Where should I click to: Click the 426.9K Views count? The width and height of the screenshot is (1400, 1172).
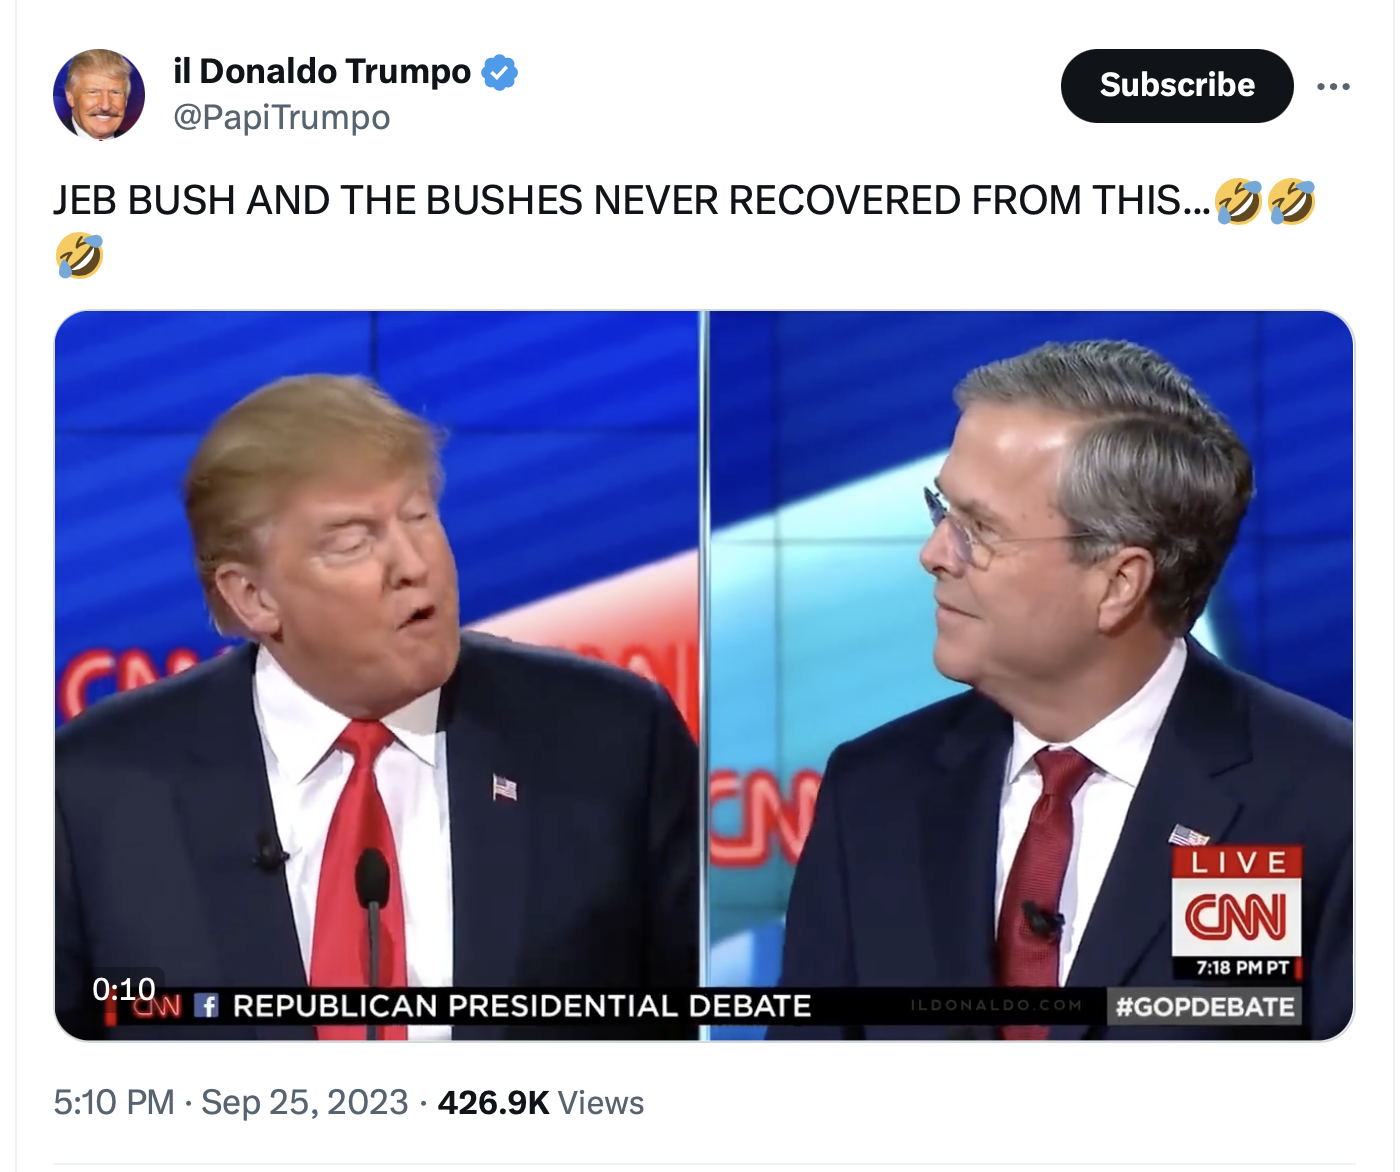tap(541, 1102)
